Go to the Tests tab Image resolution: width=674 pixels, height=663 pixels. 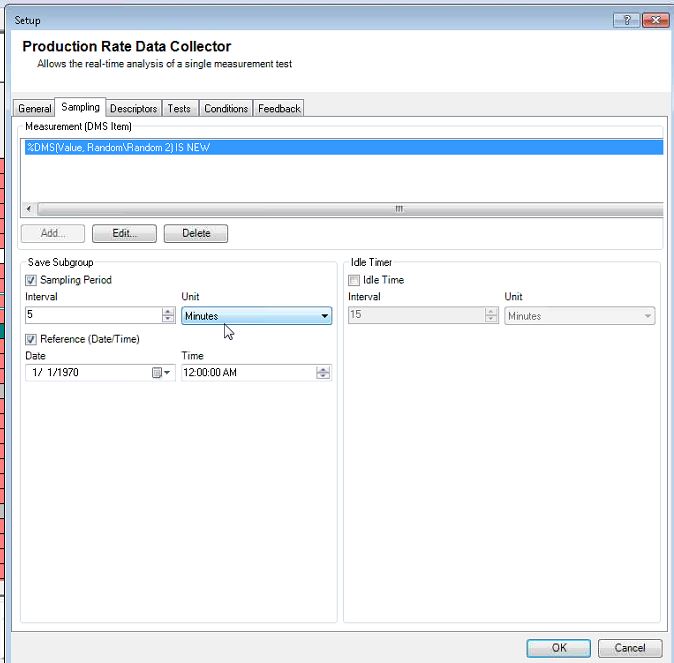click(179, 109)
